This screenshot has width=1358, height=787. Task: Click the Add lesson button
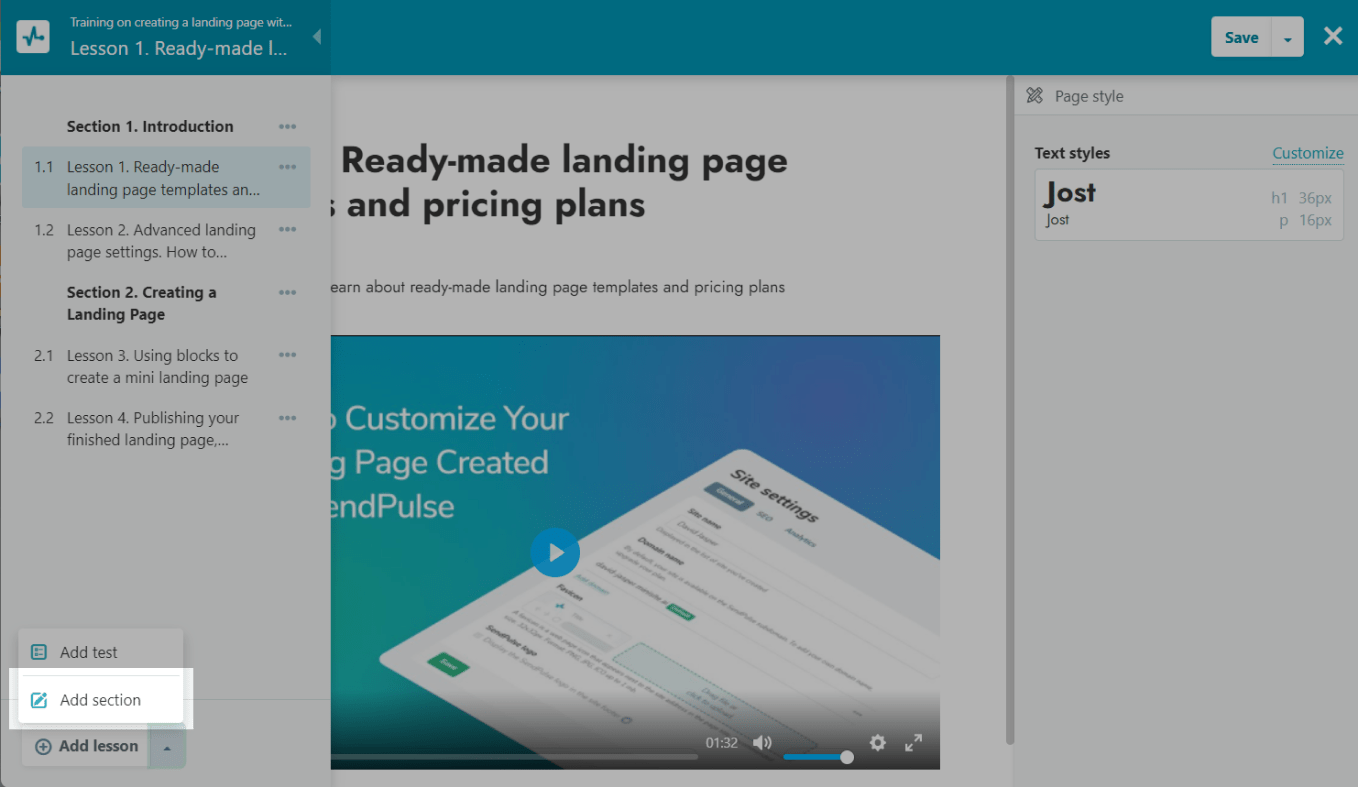(87, 747)
